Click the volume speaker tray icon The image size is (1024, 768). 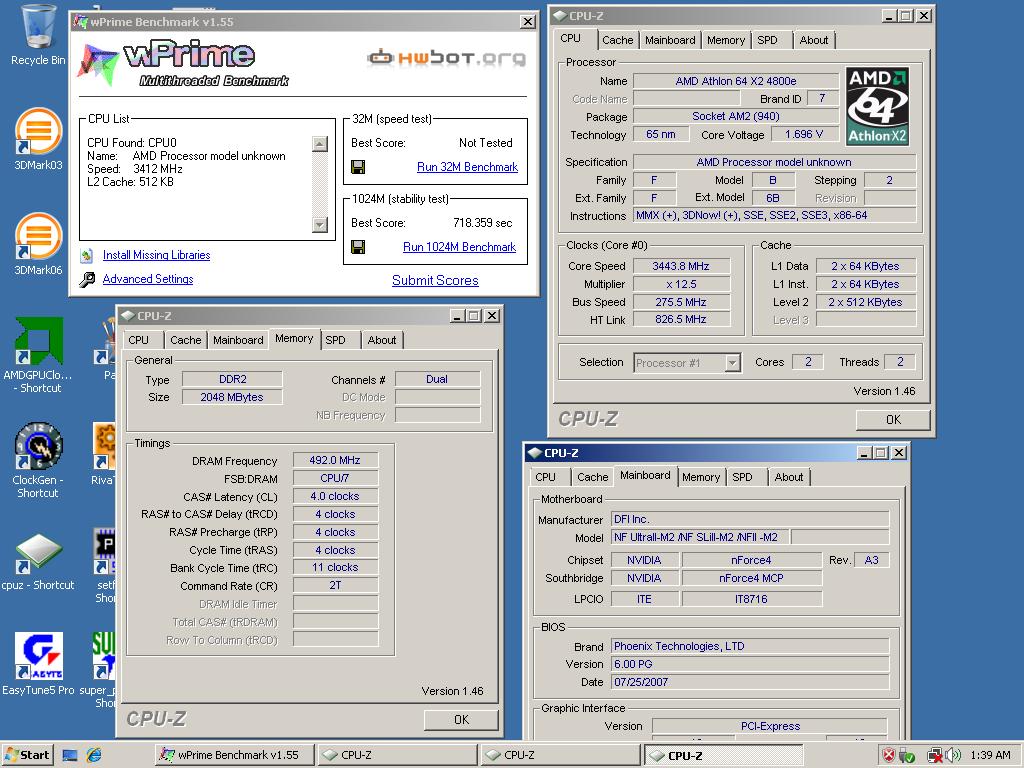coord(953,755)
